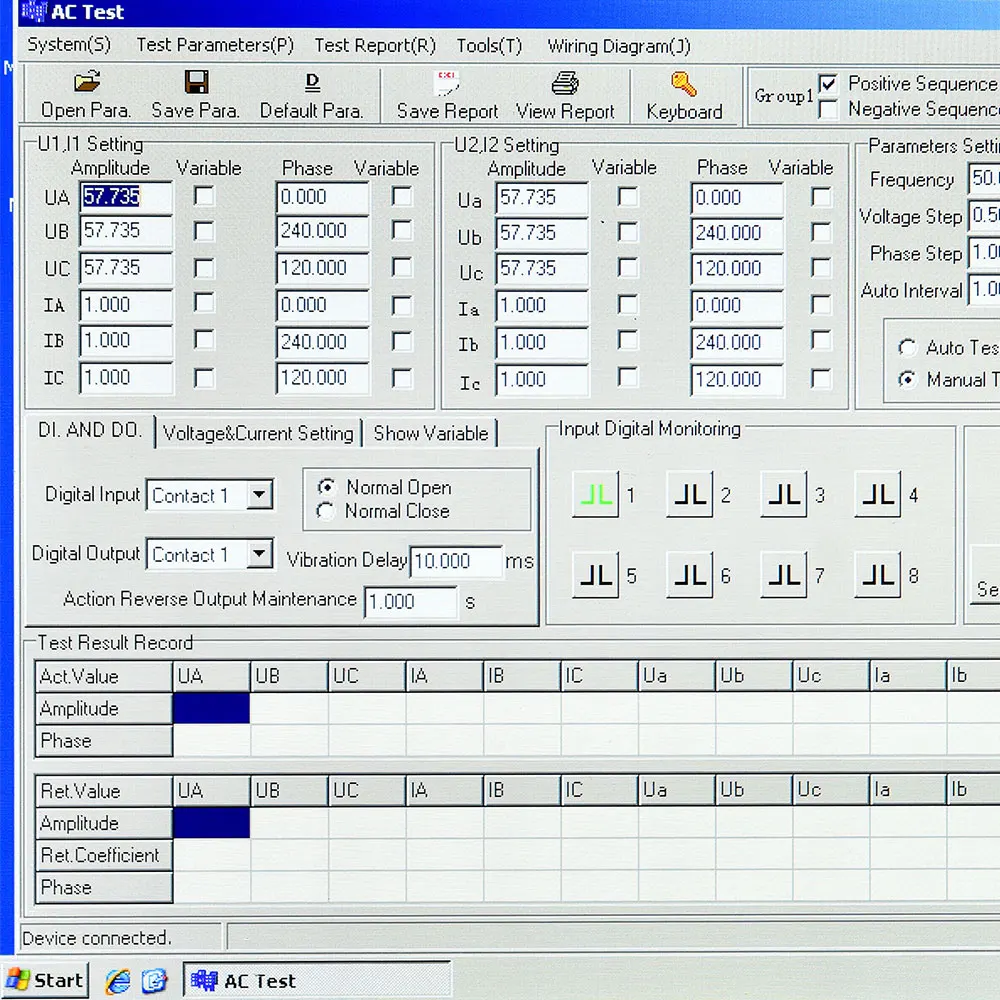1000x1000 pixels.
Task: Click the Windows Start button
Action: pos(46,980)
